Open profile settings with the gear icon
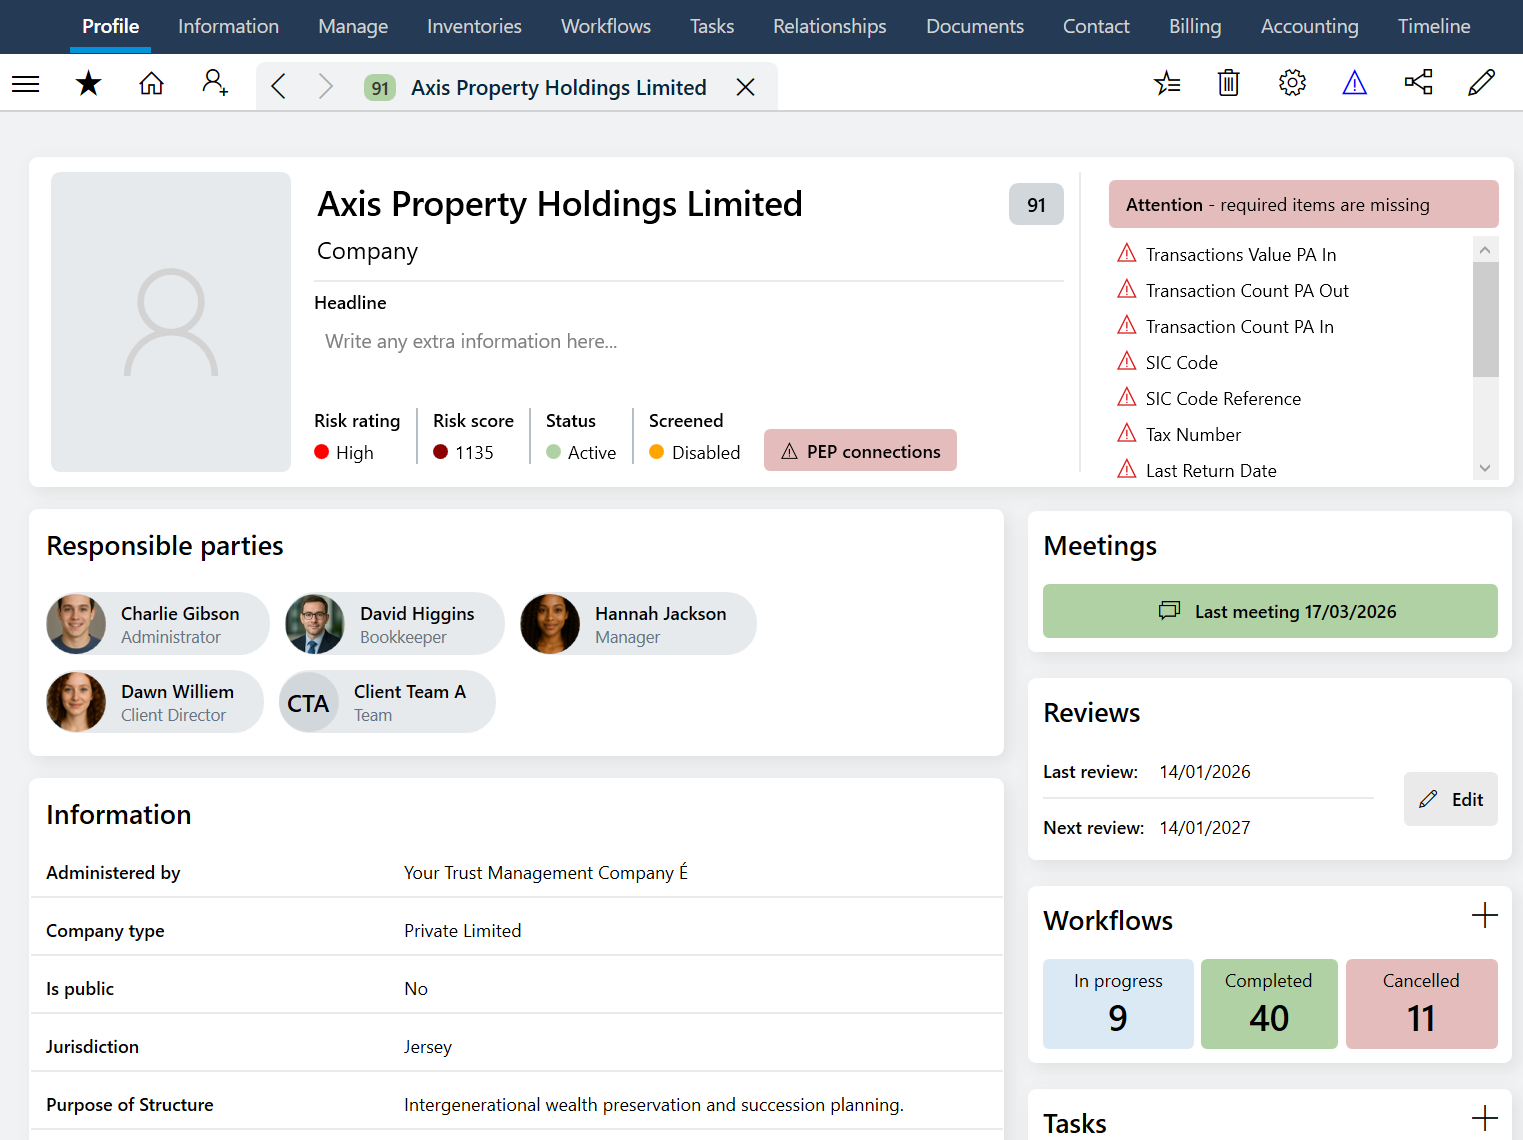The height and width of the screenshot is (1140, 1523). pos(1292,83)
